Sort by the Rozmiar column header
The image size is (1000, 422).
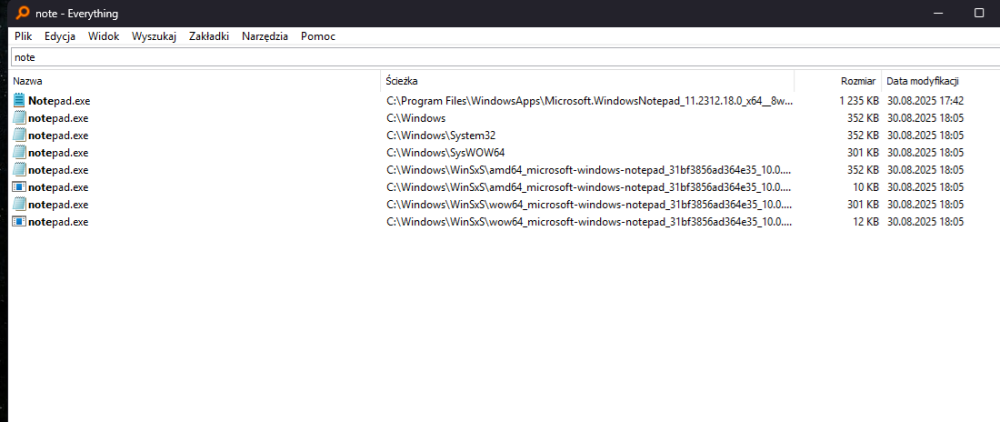click(838, 81)
